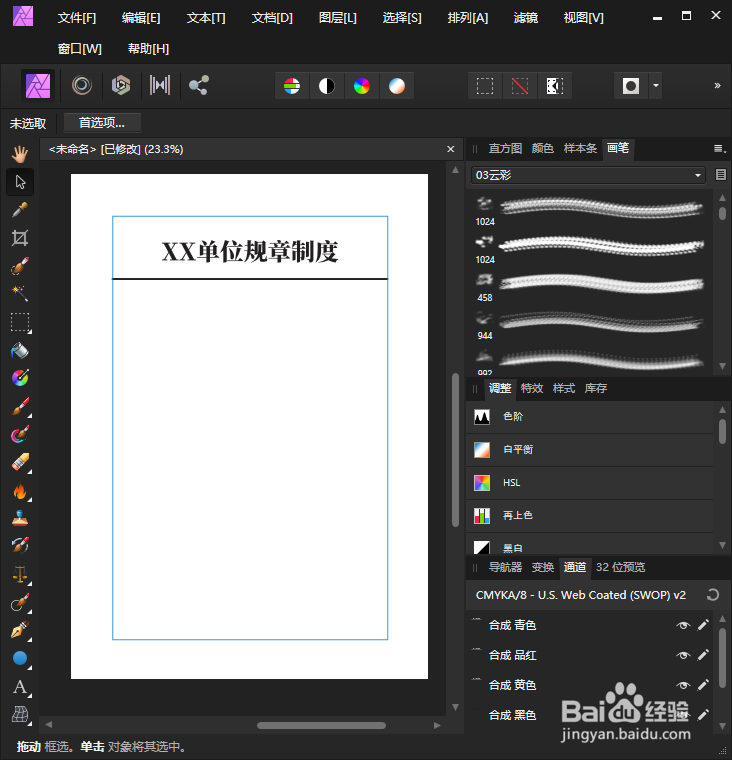Select the Erase Brush tool
Image resolution: width=732 pixels, height=760 pixels.
click(x=20, y=462)
